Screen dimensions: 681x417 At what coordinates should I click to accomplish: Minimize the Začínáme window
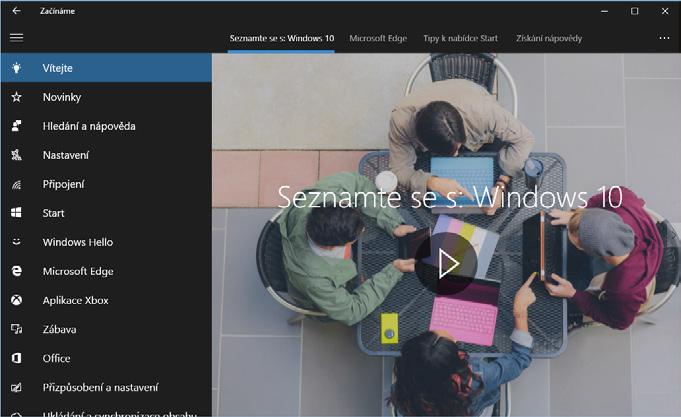[x=604, y=11]
